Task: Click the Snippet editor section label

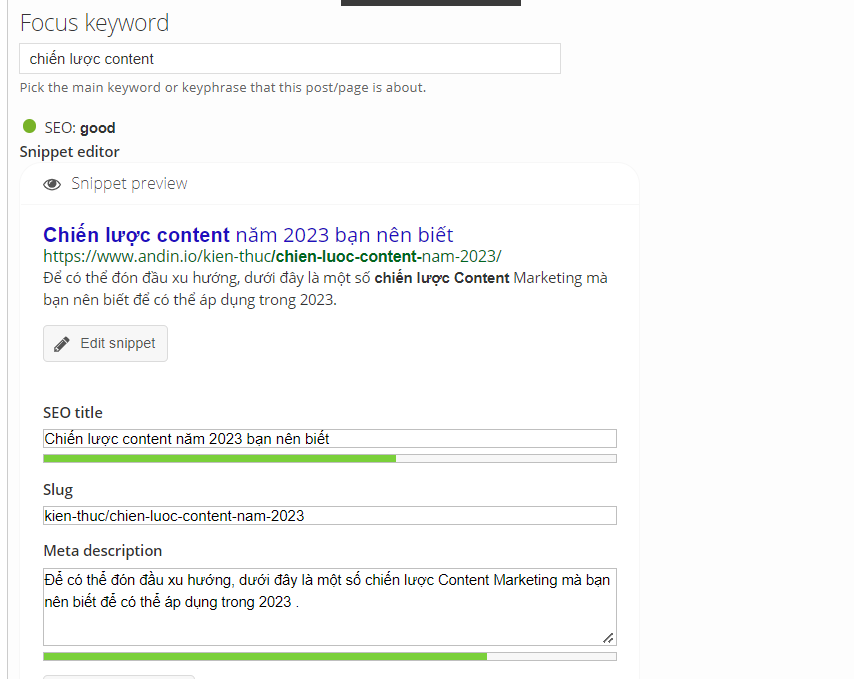Action: tap(70, 152)
